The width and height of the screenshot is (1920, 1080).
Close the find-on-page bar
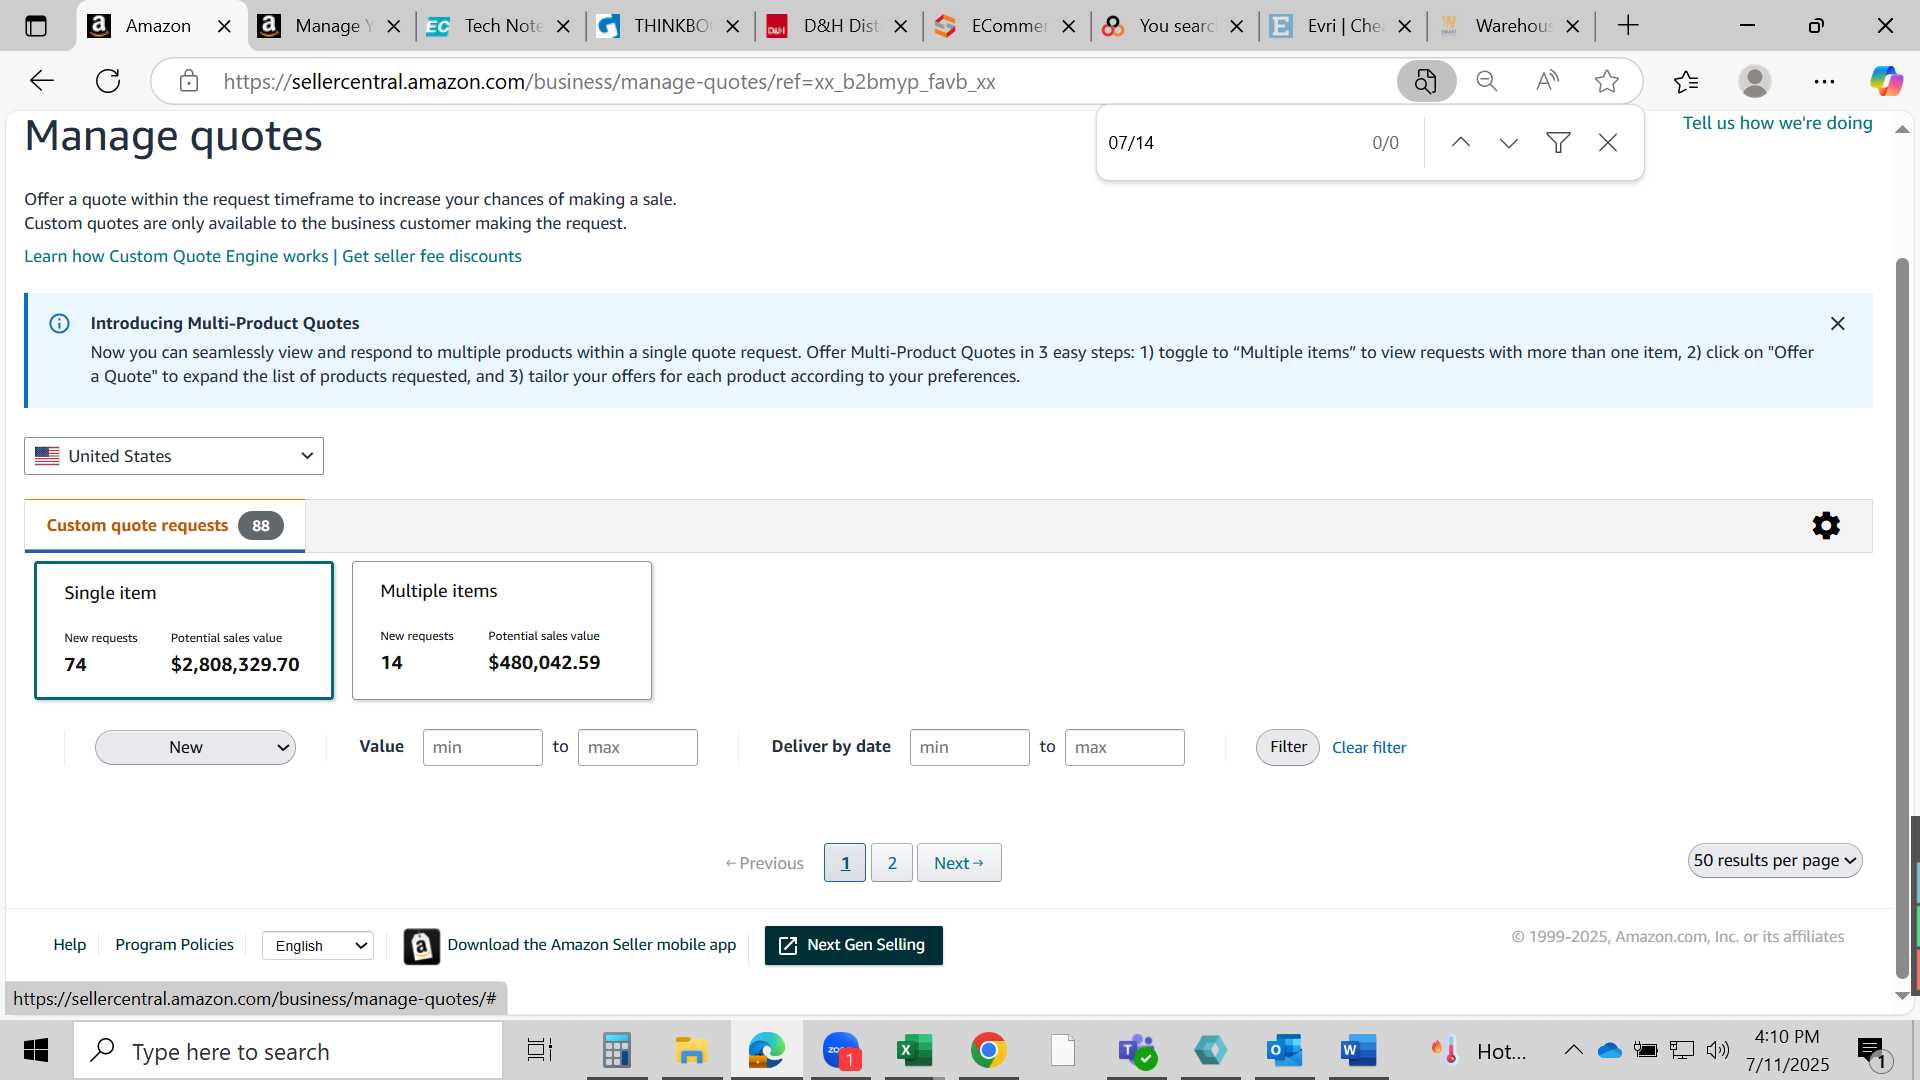click(1608, 143)
